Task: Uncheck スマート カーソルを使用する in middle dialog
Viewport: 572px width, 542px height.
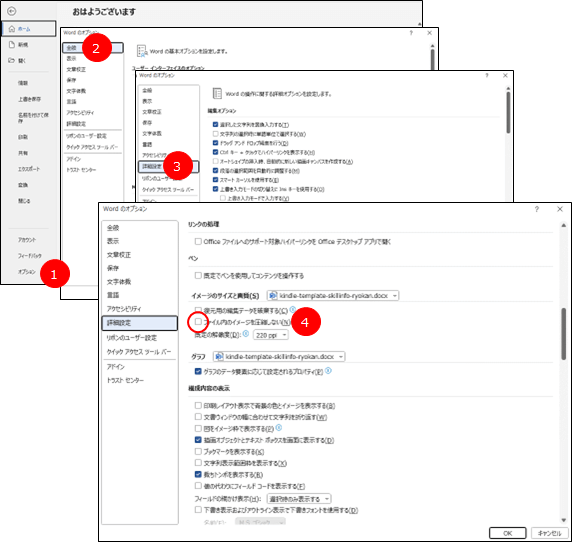Action: pos(215,180)
